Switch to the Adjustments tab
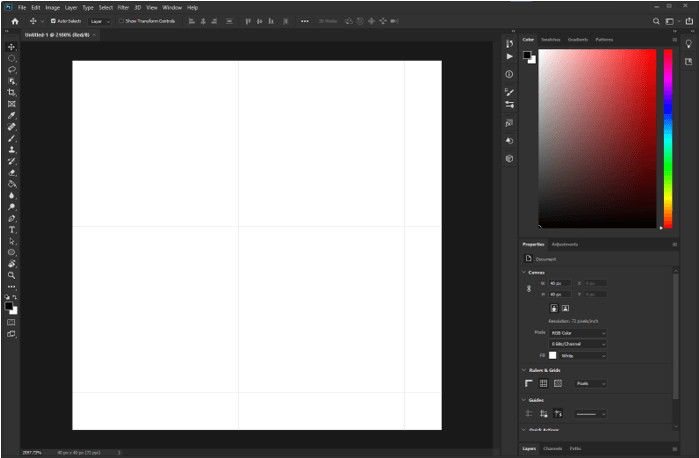The image size is (699, 458). click(x=565, y=244)
